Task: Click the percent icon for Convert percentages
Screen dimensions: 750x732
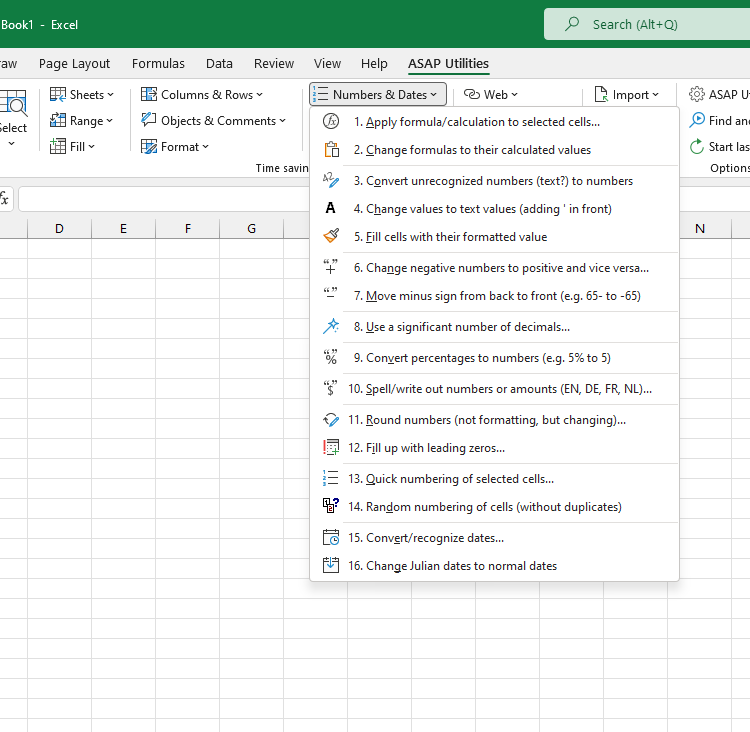Action: tap(331, 357)
